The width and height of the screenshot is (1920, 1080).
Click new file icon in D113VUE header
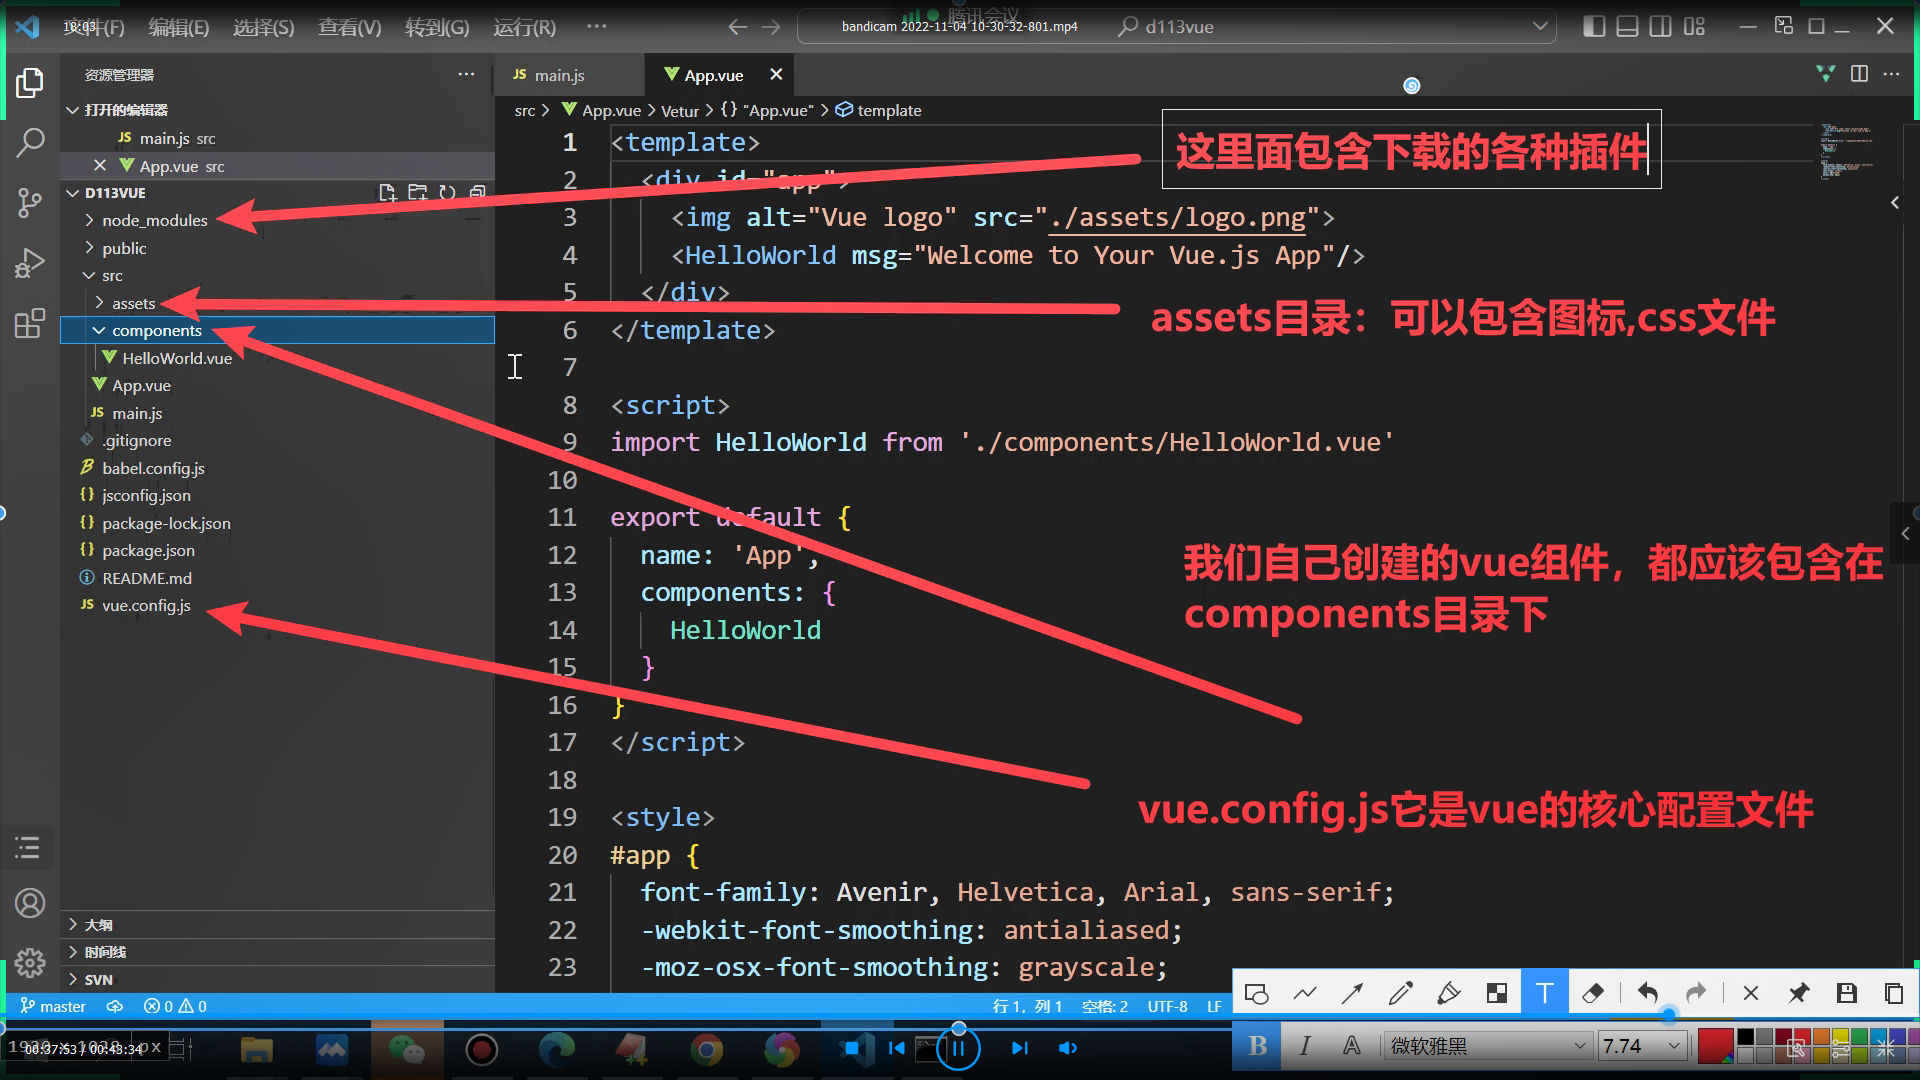point(388,193)
